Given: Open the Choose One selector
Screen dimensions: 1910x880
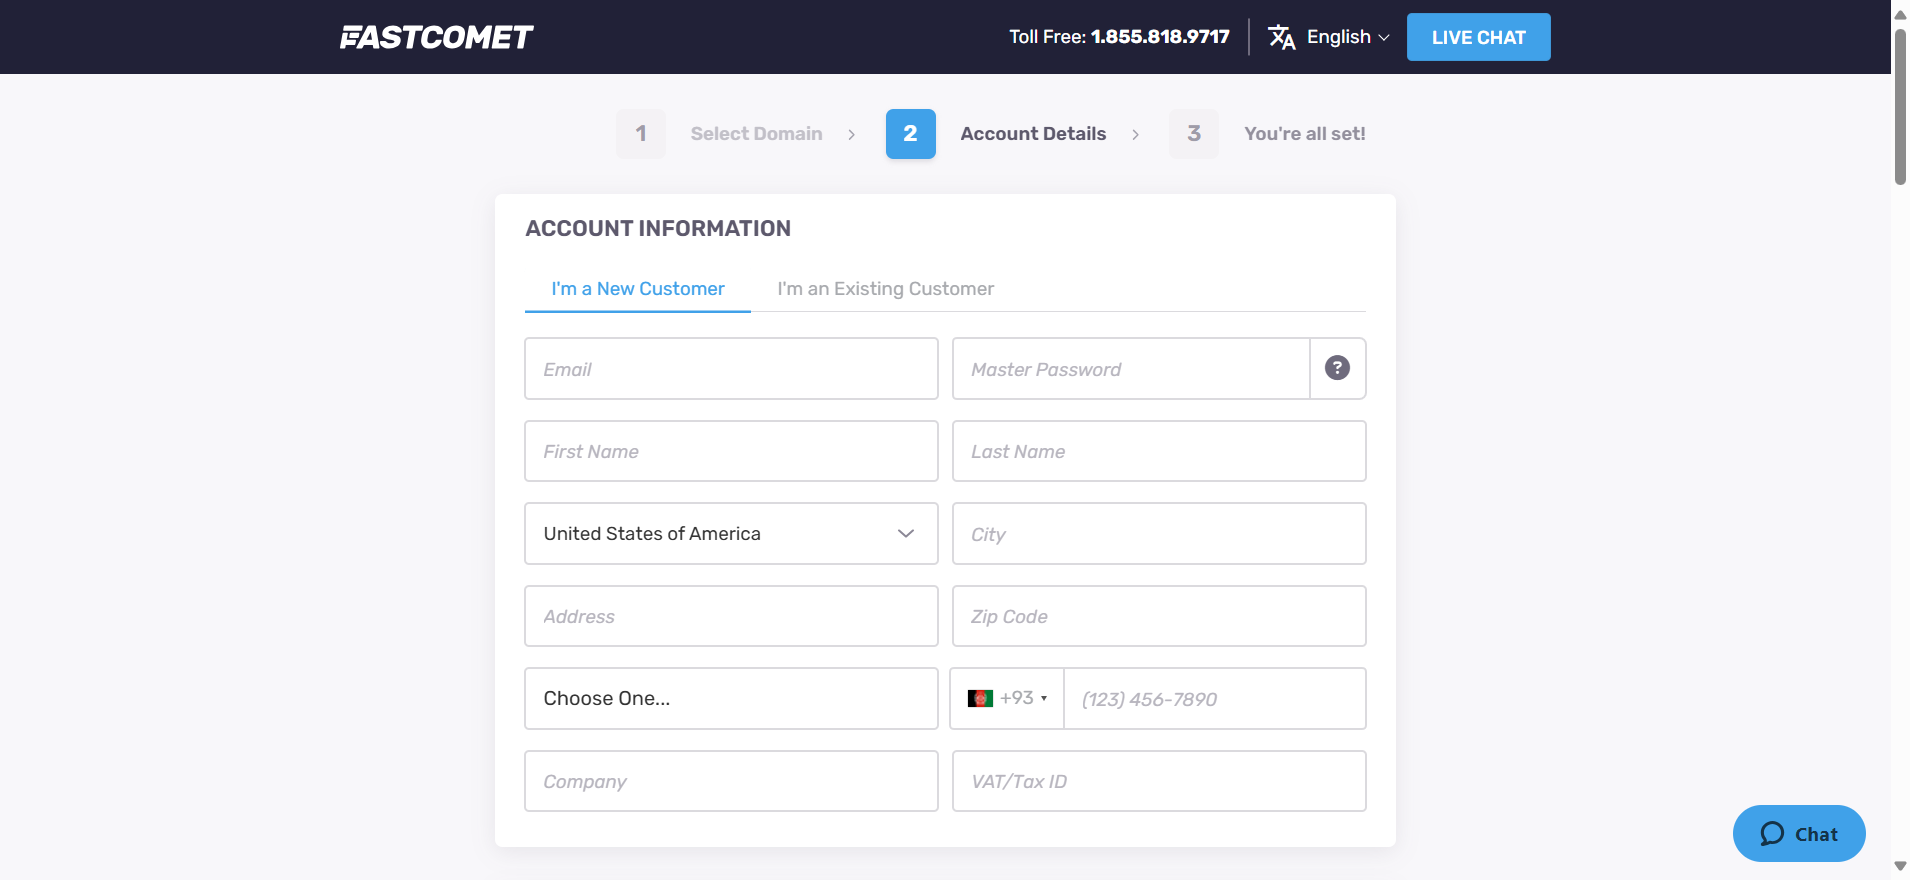Looking at the screenshot, I should tap(730, 698).
